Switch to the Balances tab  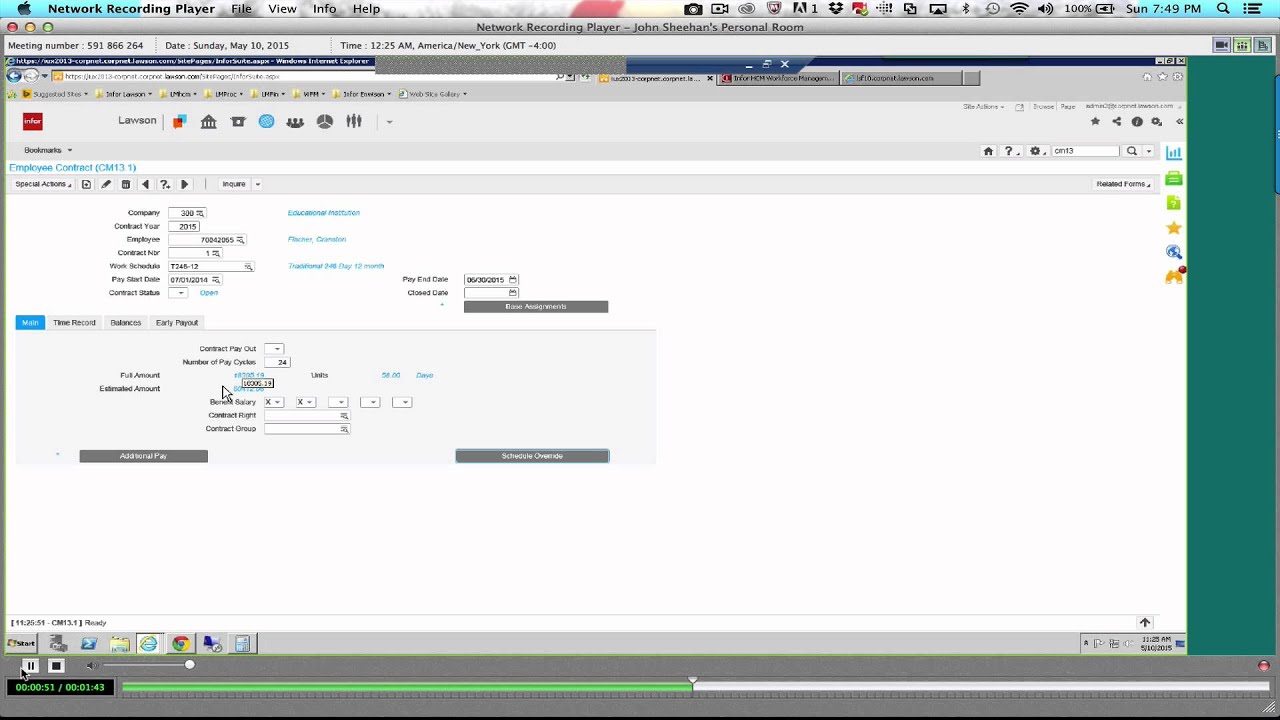[x=125, y=323]
